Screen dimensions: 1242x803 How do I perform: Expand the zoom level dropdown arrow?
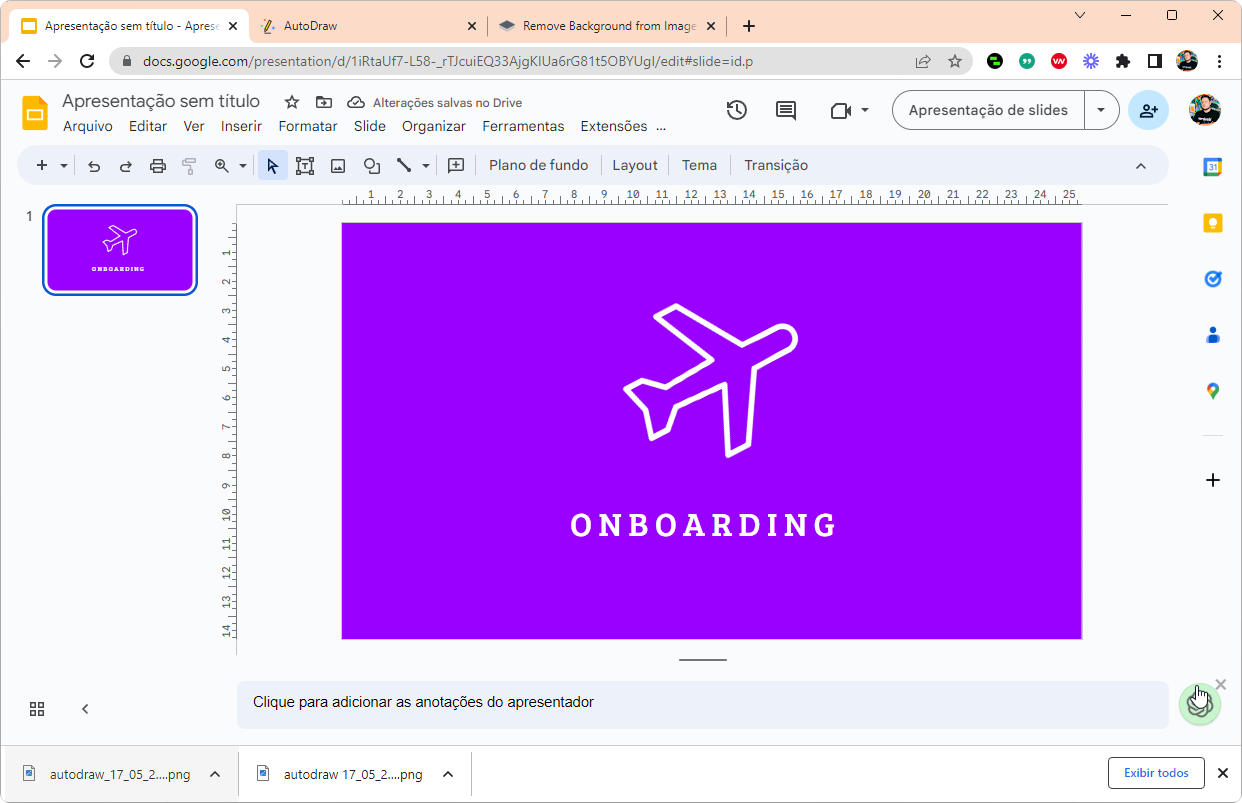243,166
